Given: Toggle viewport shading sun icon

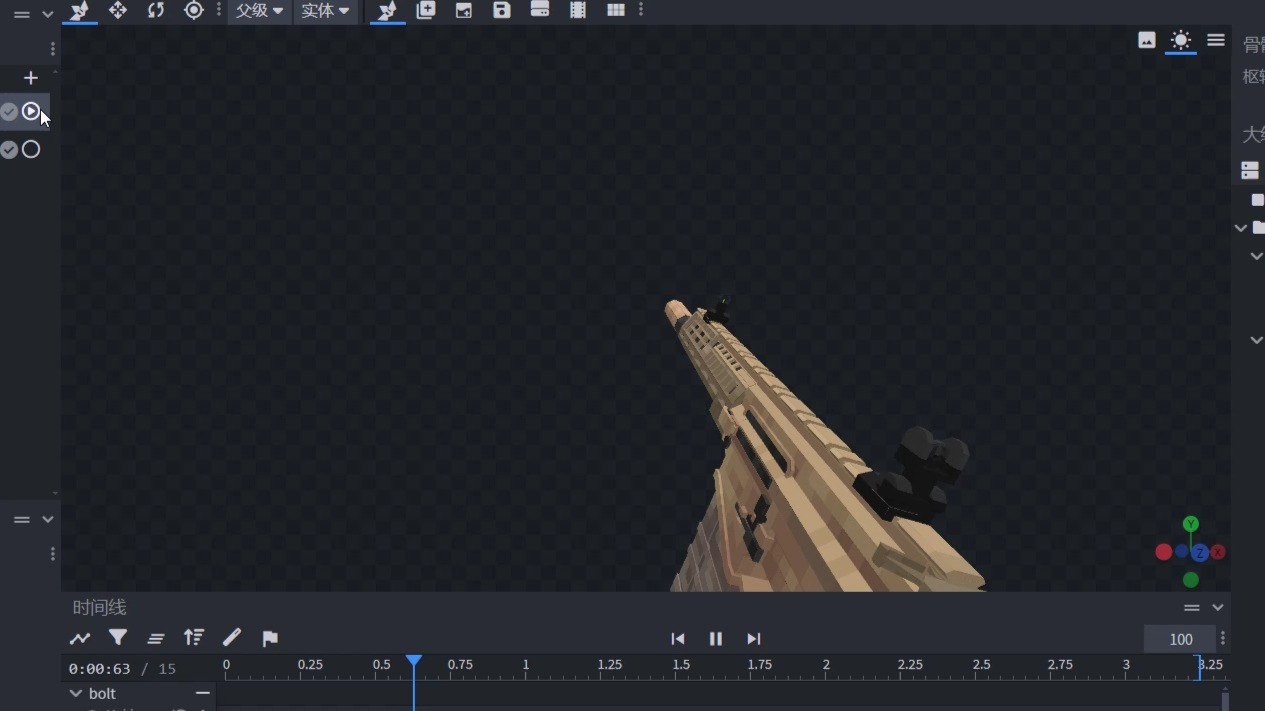Looking at the screenshot, I should 1181,40.
